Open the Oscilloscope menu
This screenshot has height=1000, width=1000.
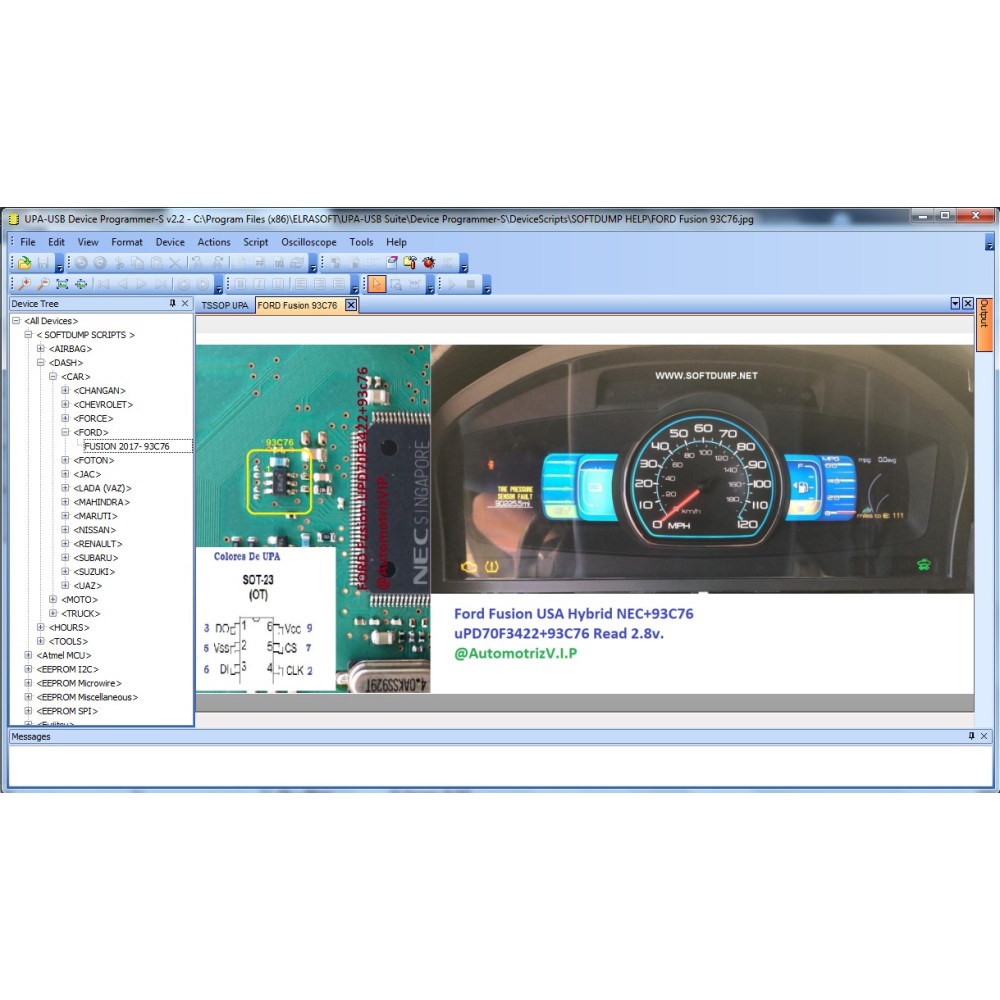(x=309, y=242)
